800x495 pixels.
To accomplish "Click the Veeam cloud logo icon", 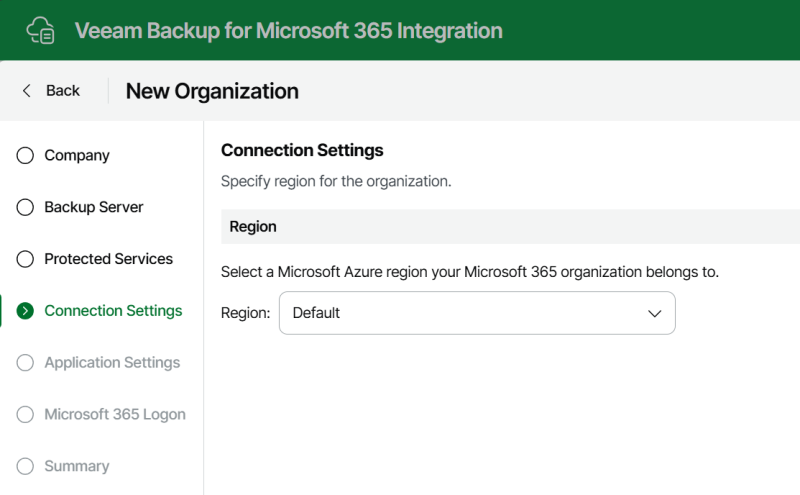I will (40, 30).
